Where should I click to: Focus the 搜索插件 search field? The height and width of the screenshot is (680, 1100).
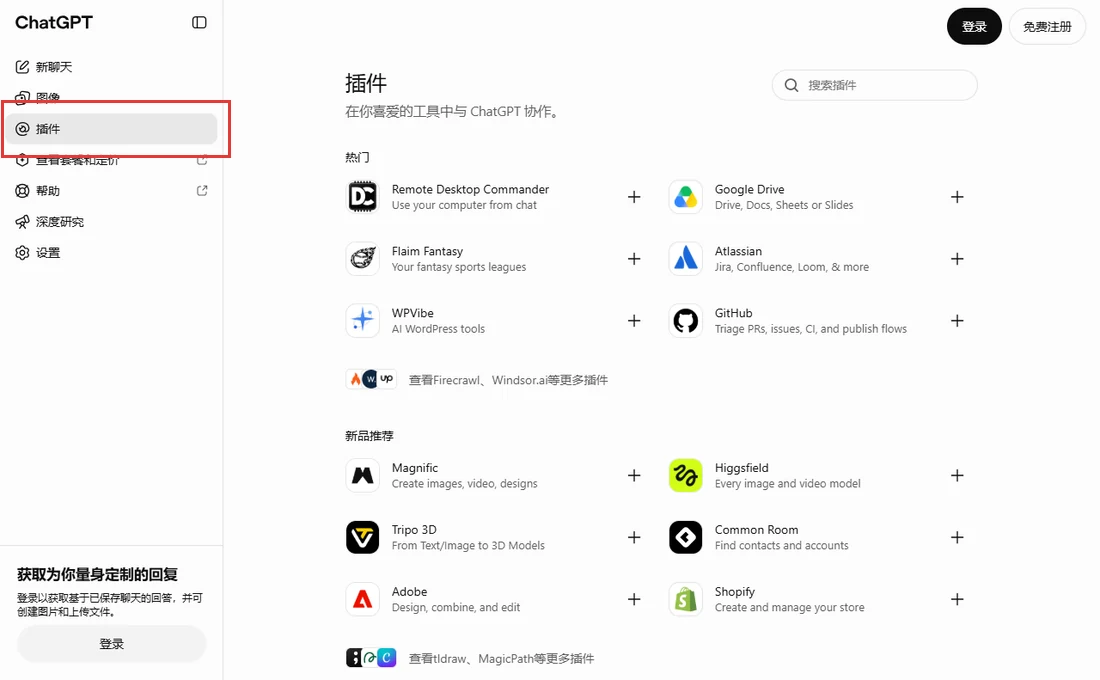pos(875,85)
